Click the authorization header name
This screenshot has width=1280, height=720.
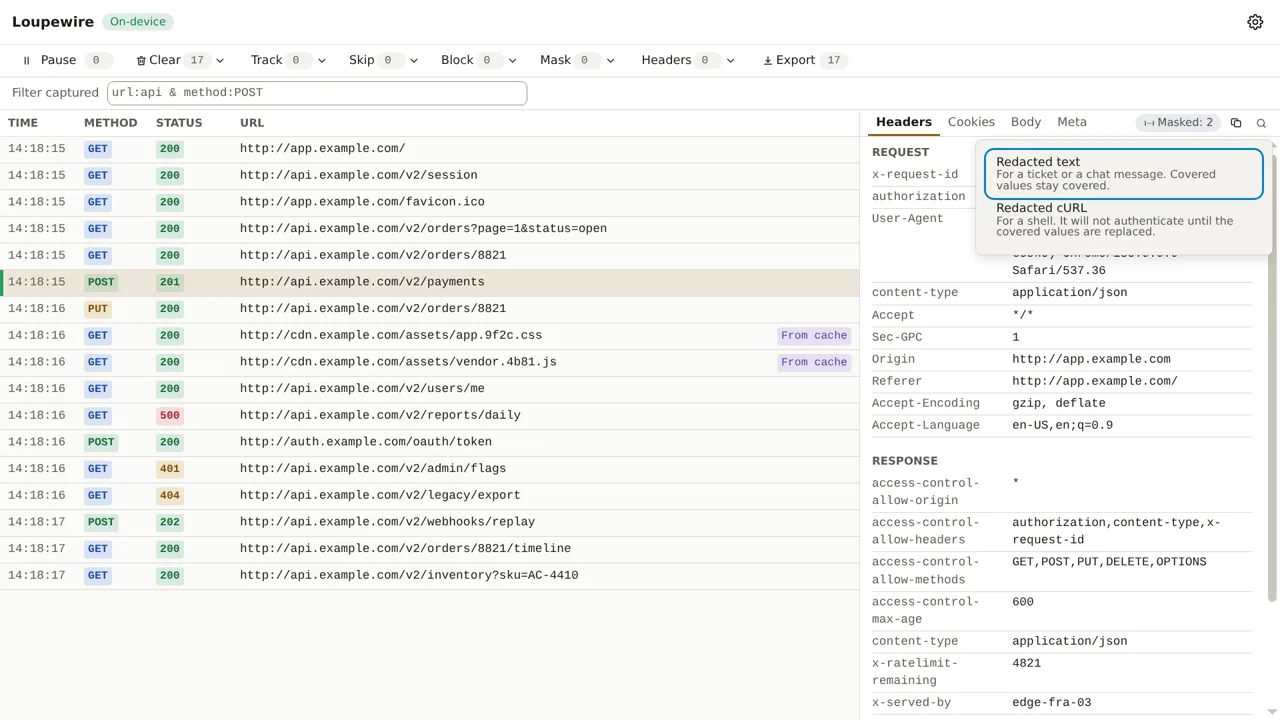point(919,196)
